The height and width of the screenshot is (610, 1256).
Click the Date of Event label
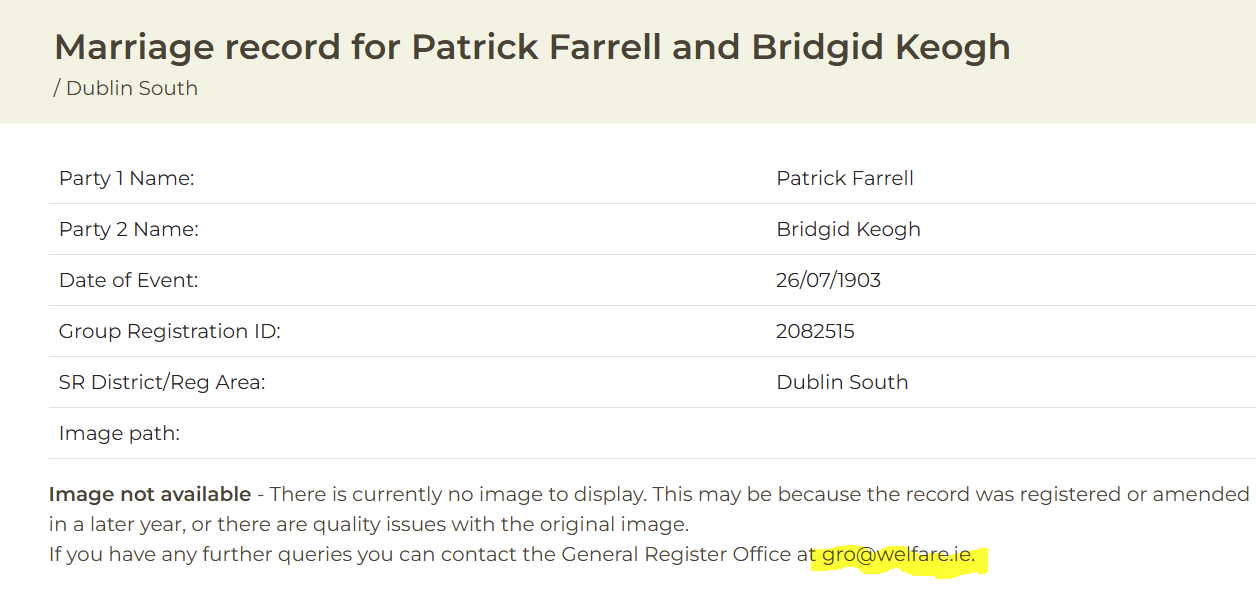coord(129,280)
